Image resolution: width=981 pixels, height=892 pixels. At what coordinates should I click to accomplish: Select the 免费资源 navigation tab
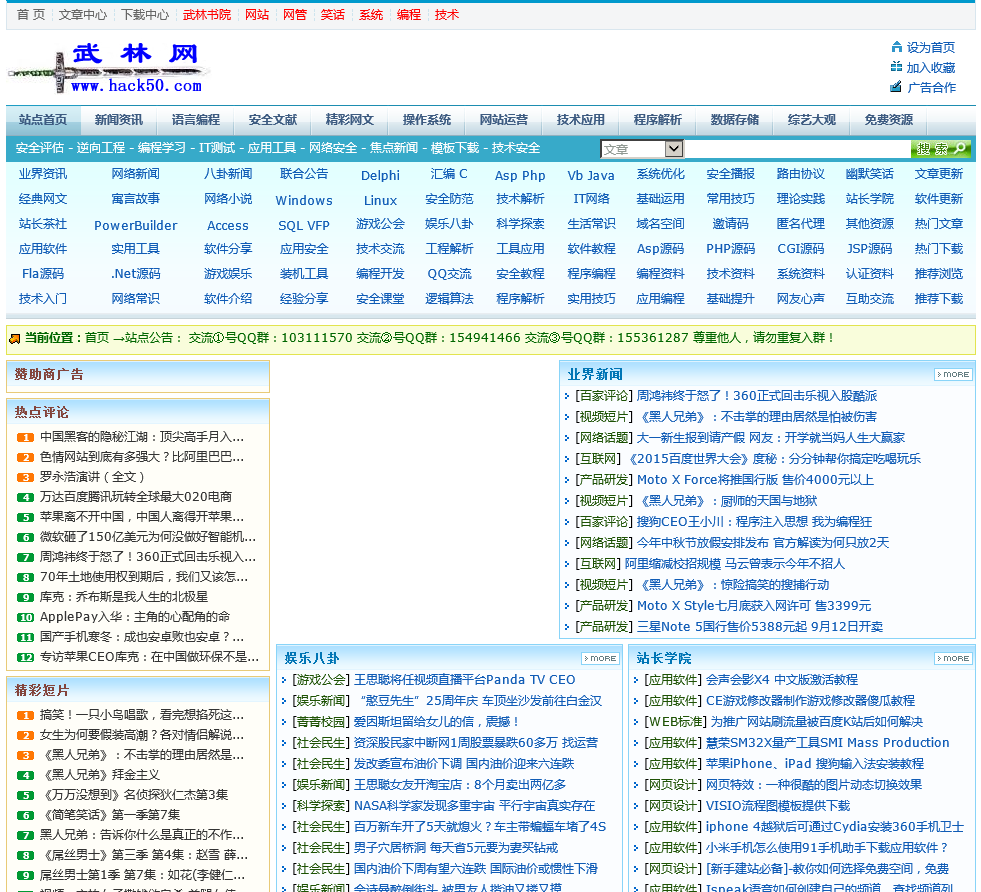pos(889,120)
